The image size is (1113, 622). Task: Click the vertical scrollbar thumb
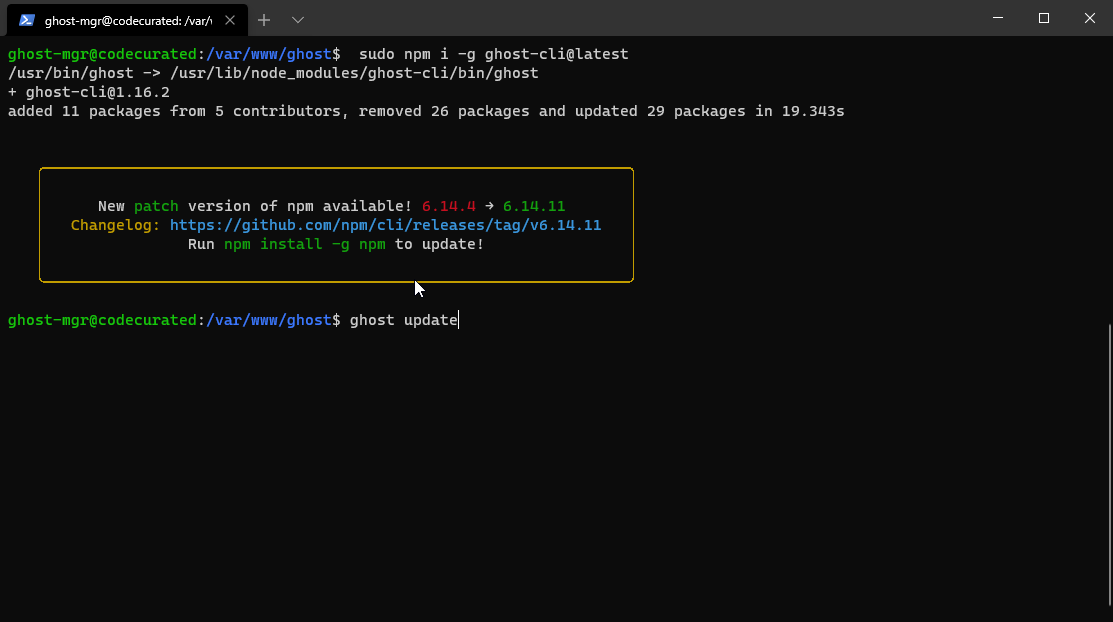click(x=1109, y=465)
